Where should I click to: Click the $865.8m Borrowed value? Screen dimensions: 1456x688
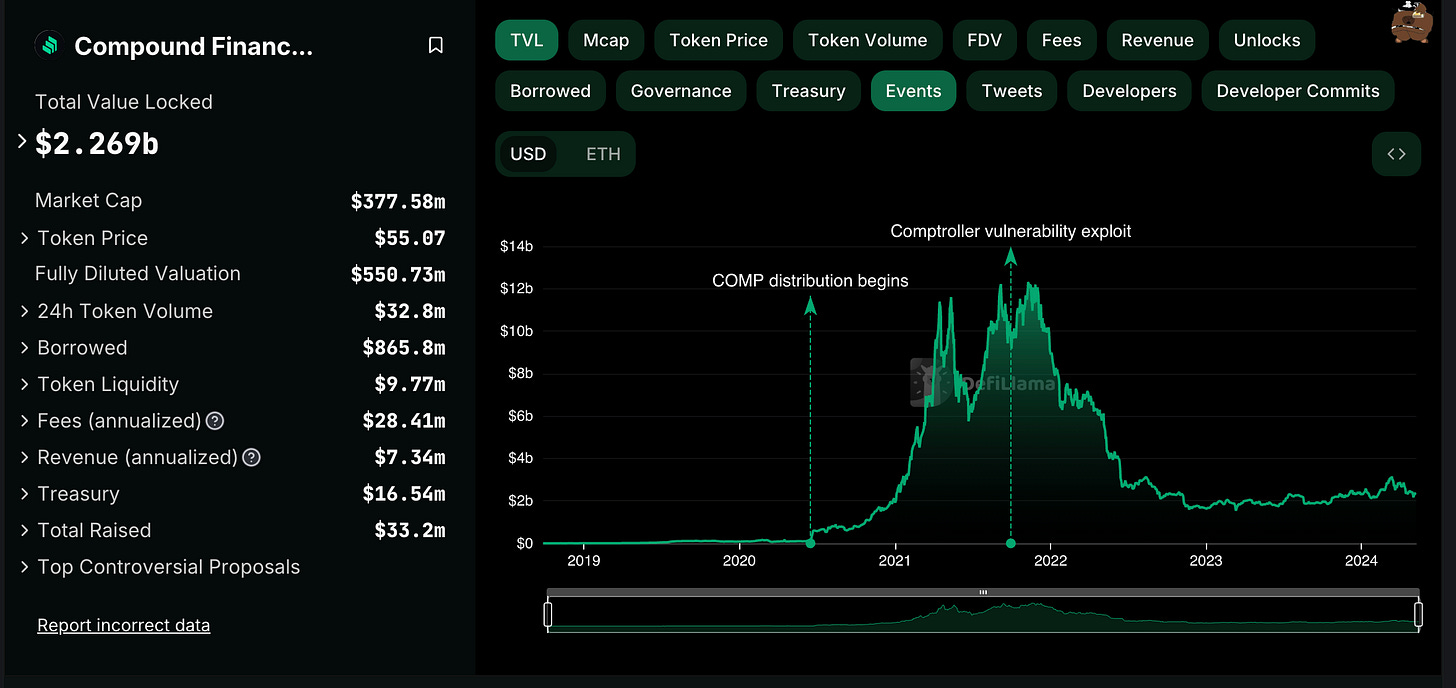(x=404, y=348)
